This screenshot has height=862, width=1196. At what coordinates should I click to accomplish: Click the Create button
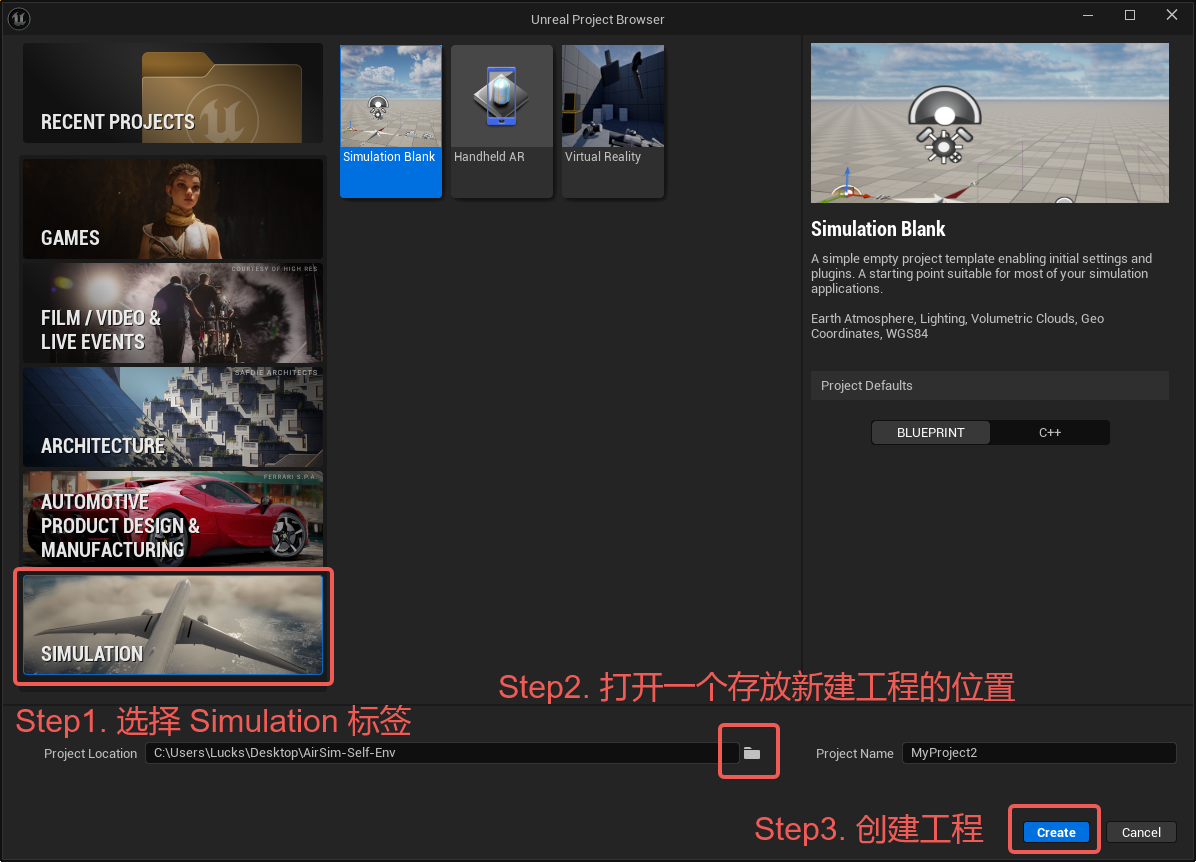point(1056,832)
